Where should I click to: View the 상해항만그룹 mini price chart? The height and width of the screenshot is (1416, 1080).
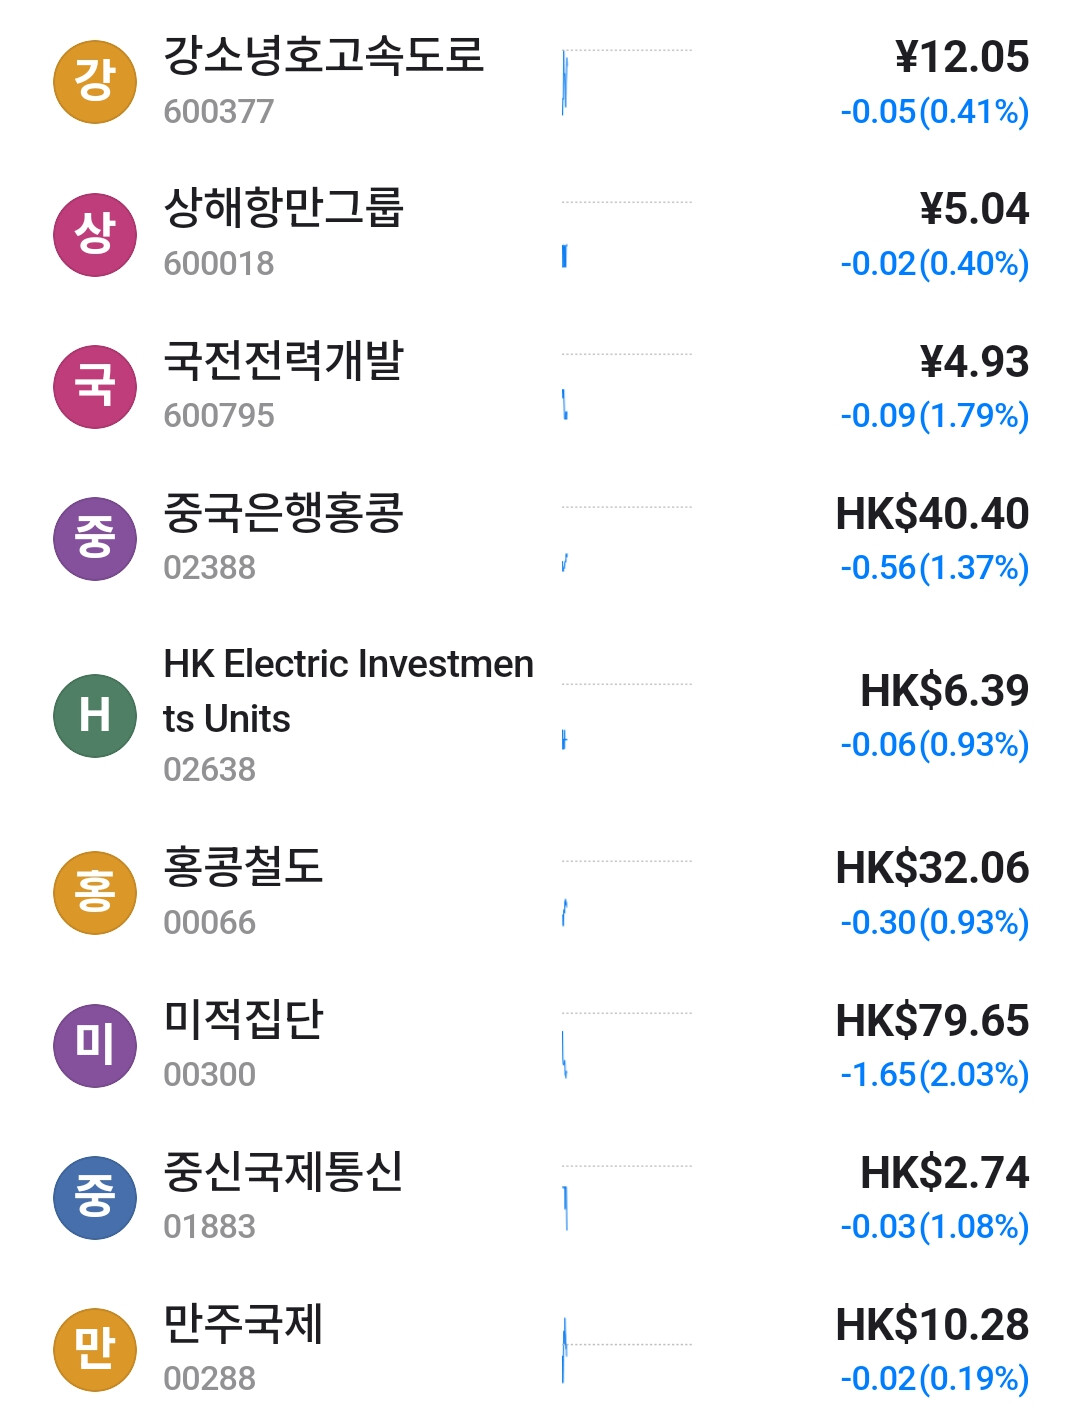626,235
